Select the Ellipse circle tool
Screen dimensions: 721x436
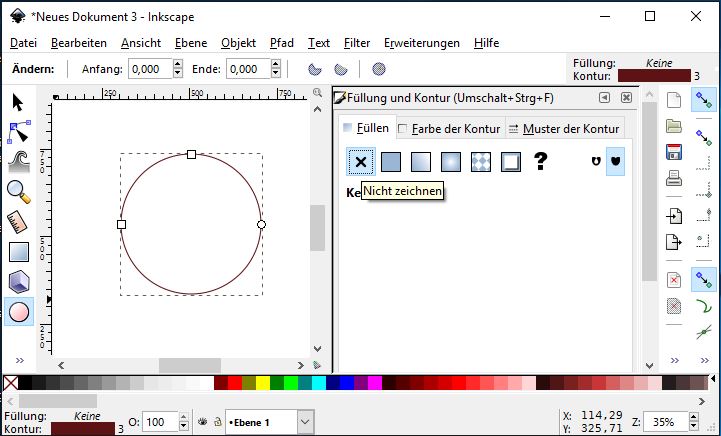pyautogui.click(x=19, y=312)
